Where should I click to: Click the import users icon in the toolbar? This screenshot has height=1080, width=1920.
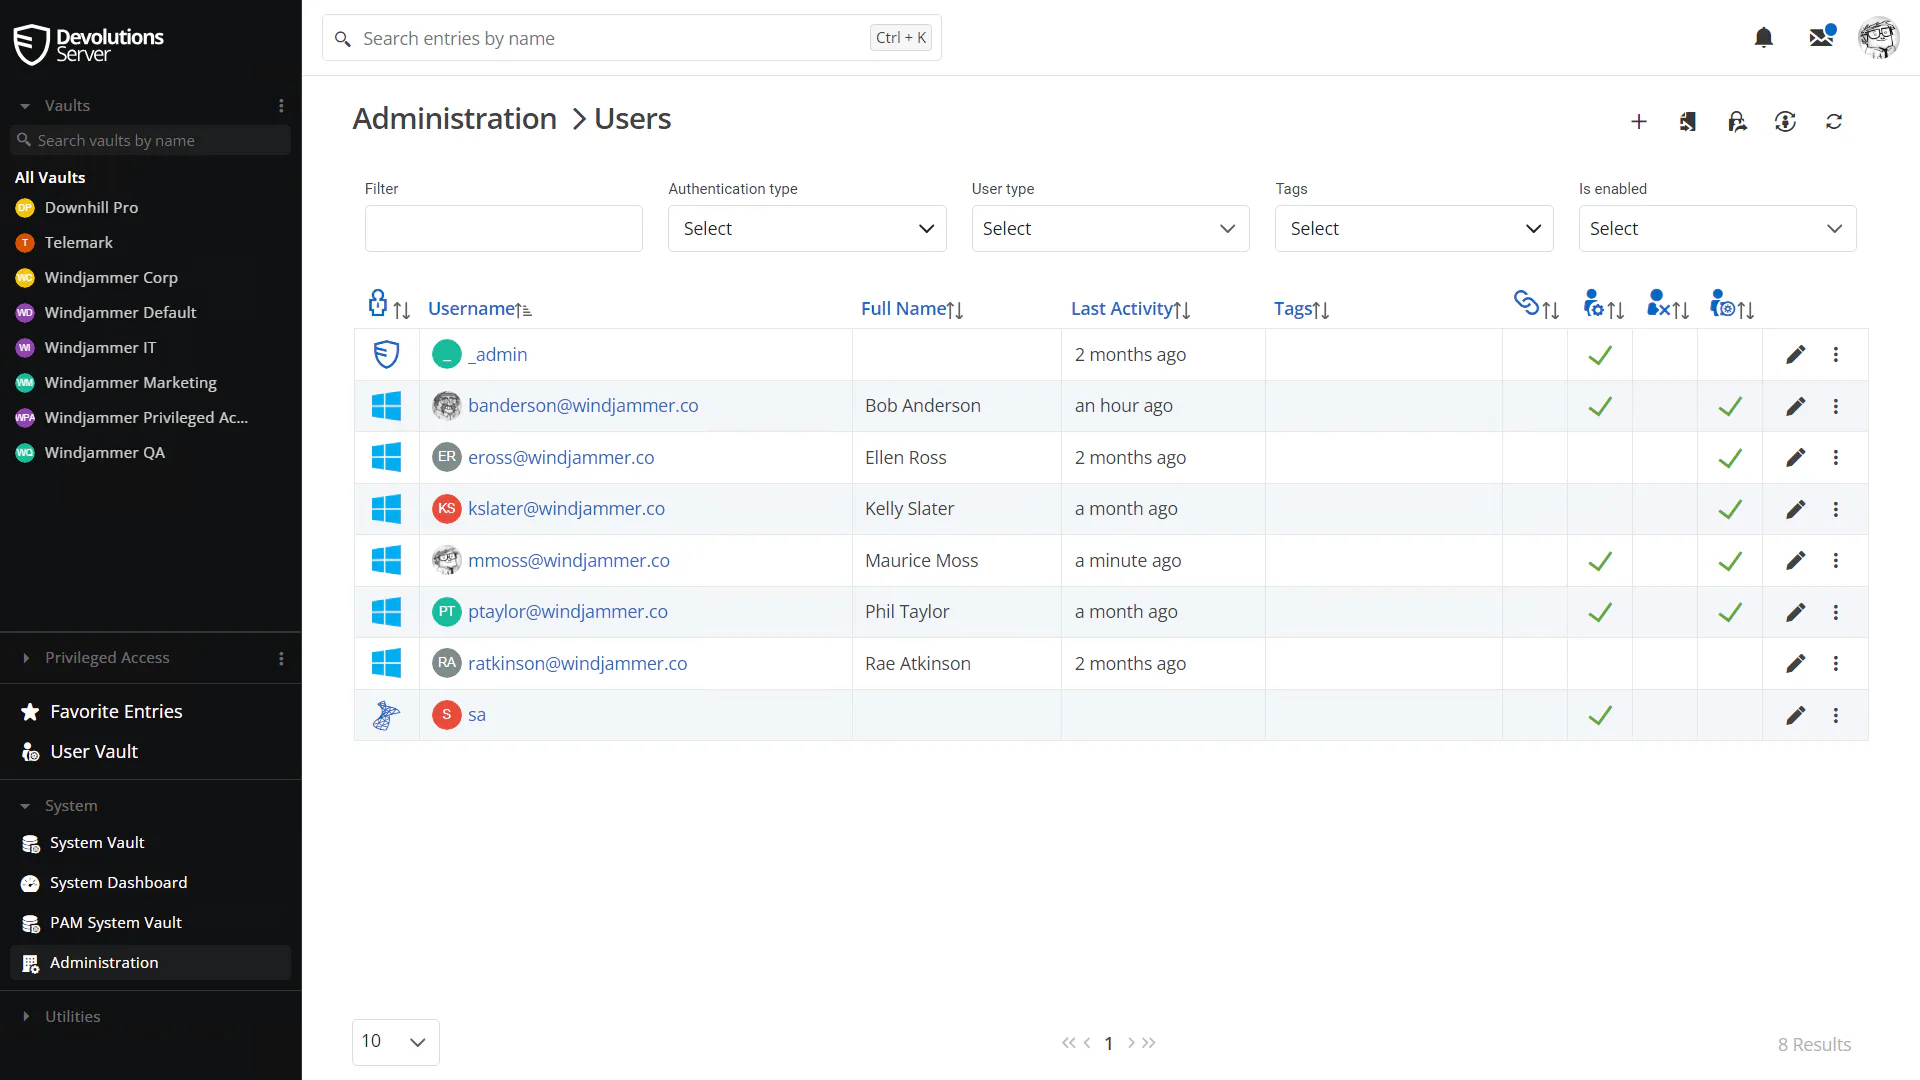(1688, 122)
